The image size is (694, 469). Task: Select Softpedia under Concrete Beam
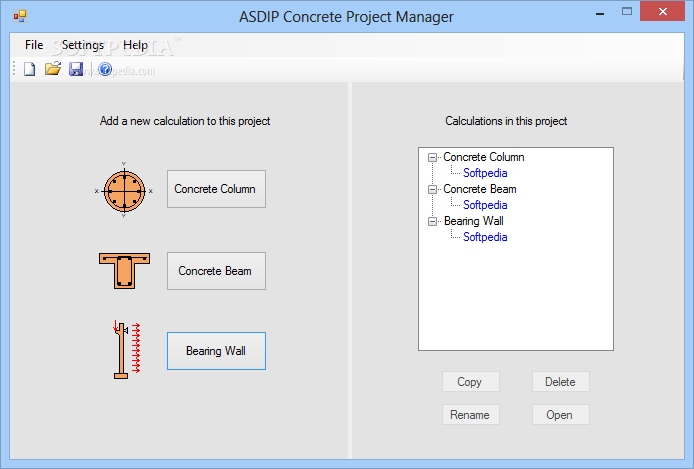click(x=485, y=205)
